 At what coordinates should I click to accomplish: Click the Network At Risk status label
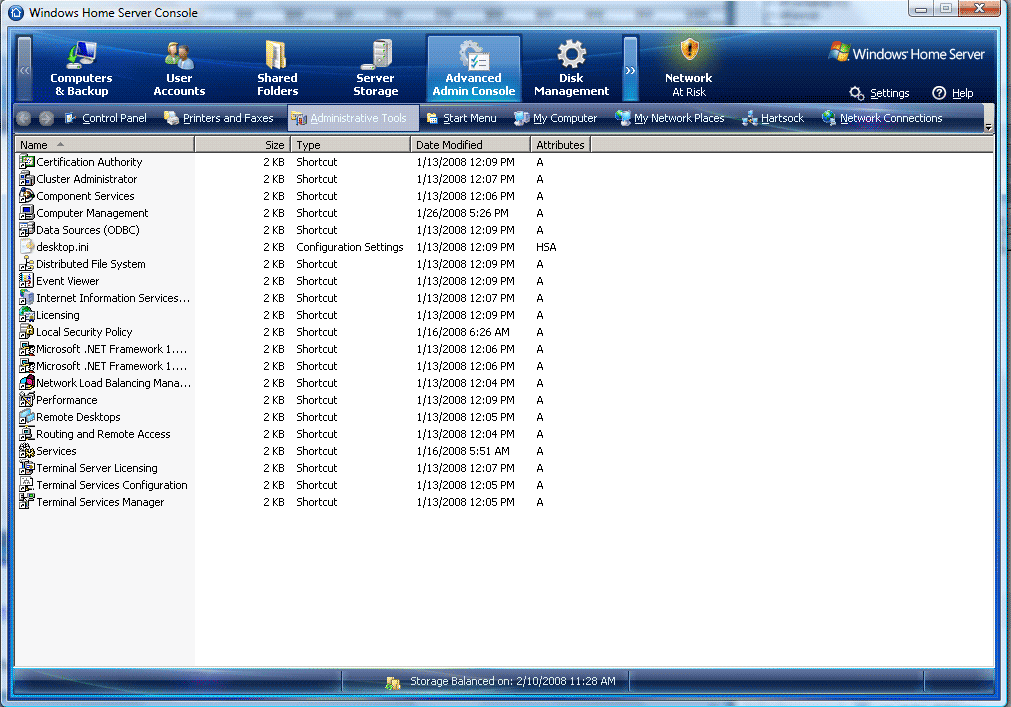tap(689, 85)
